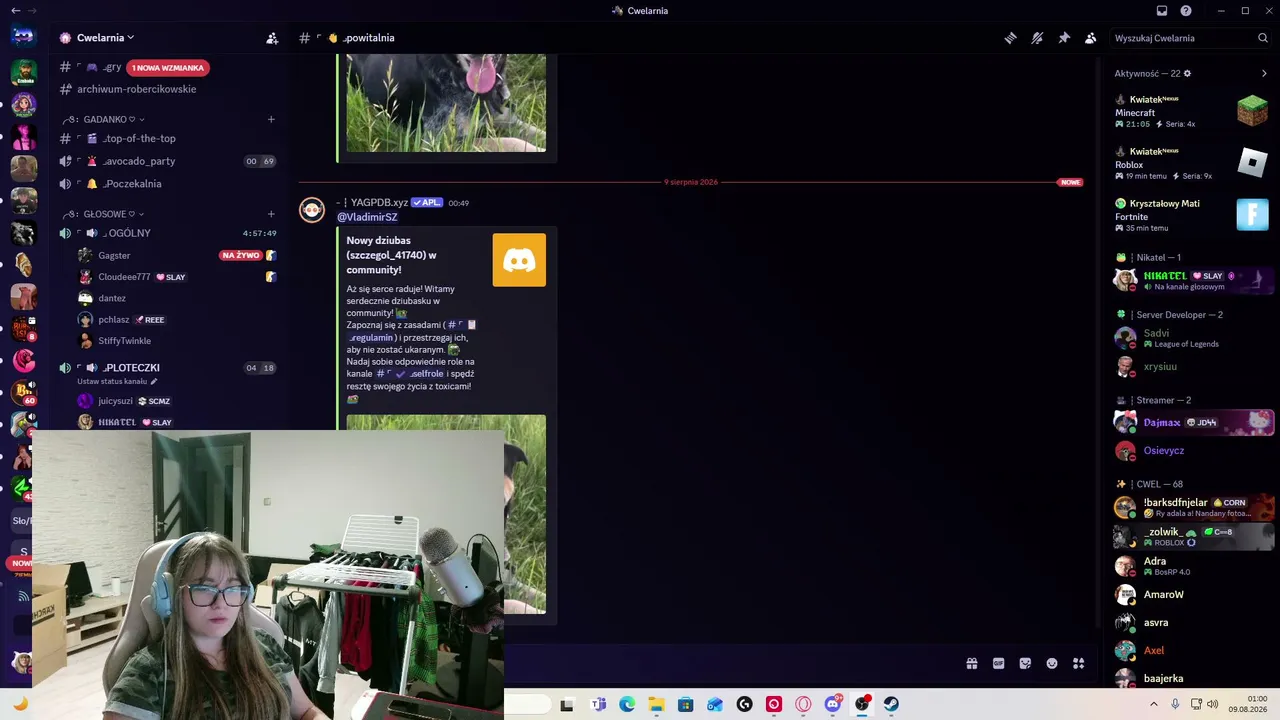Toggle channel notification mute bell icon

coord(1037,38)
